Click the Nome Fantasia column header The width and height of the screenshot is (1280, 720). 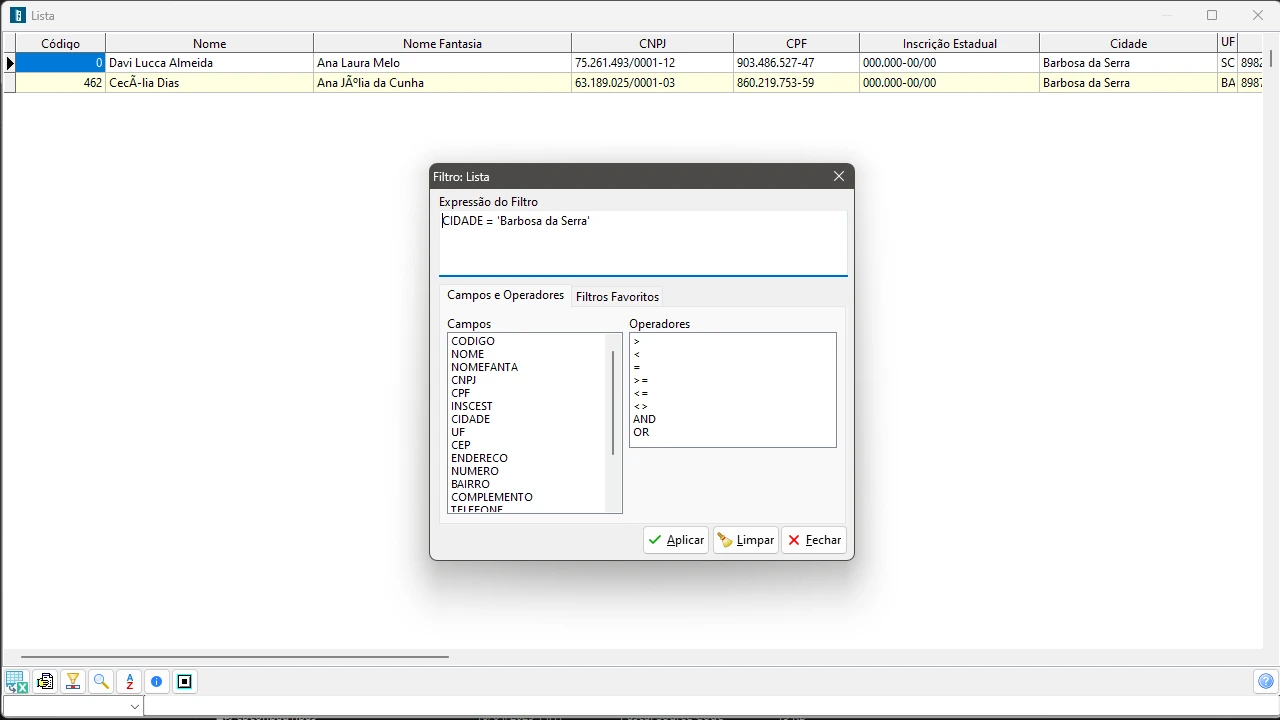click(442, 43)
